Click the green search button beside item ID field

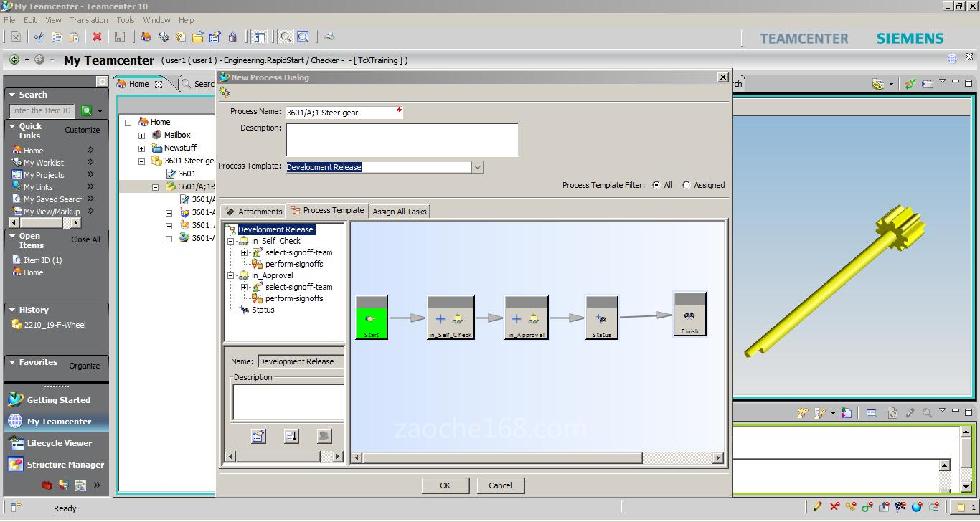coord(87,111)
